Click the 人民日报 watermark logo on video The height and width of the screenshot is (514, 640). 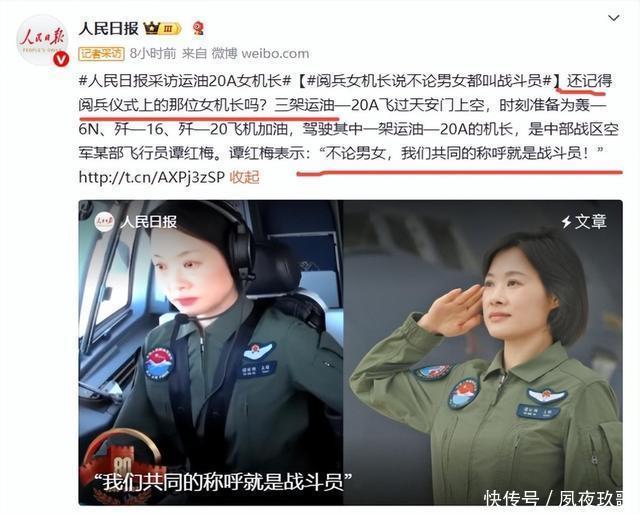tap(136, 222)
